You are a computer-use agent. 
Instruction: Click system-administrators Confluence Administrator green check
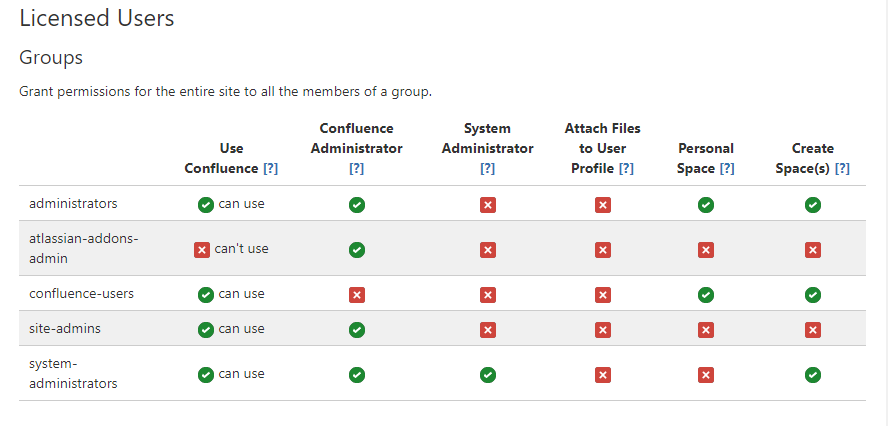(357, 375)
